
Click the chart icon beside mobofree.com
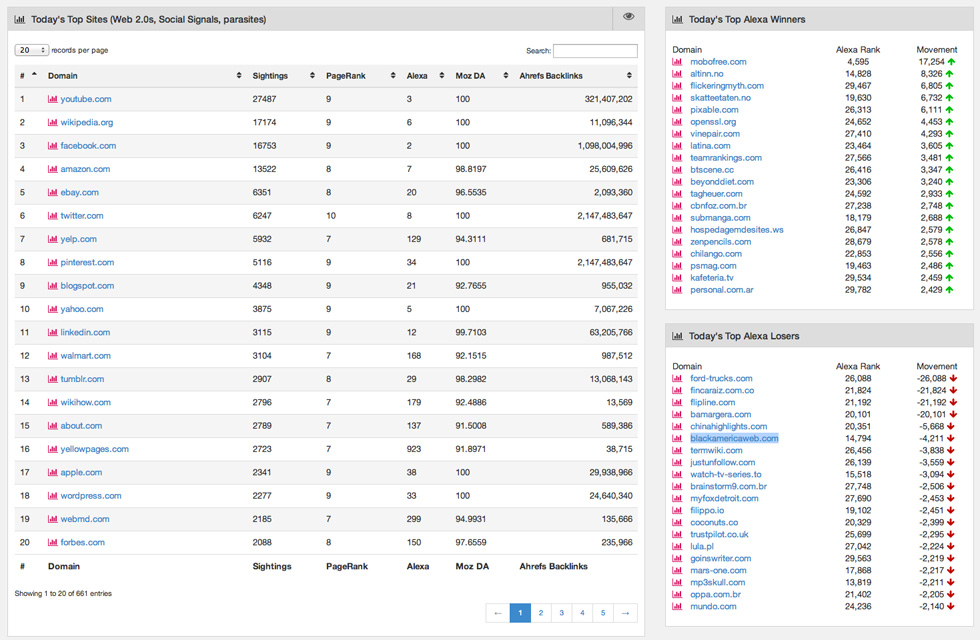(677, 61)
